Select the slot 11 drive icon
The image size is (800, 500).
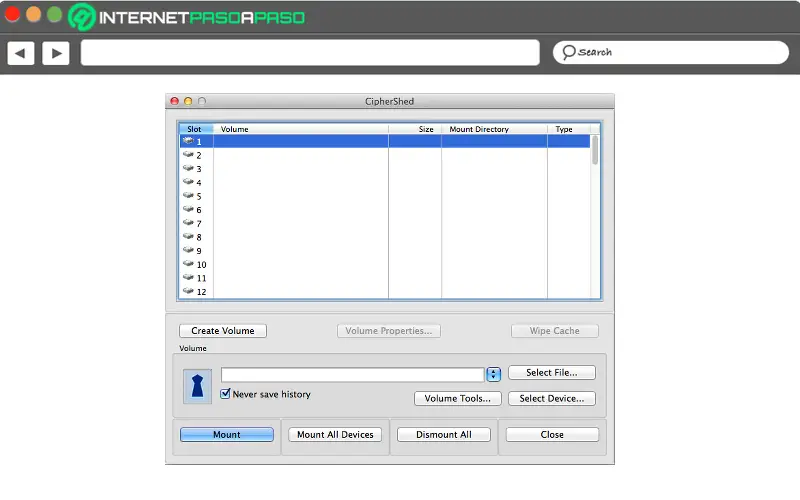click(x=188, y=278)
